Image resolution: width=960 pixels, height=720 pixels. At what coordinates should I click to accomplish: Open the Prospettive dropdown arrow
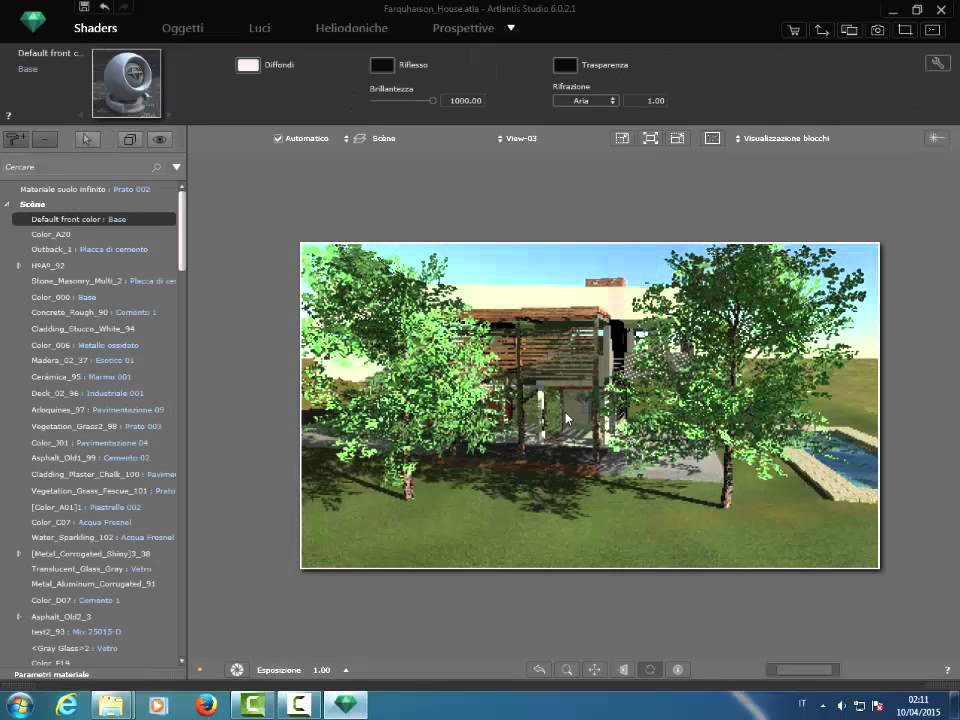(511, 28)
